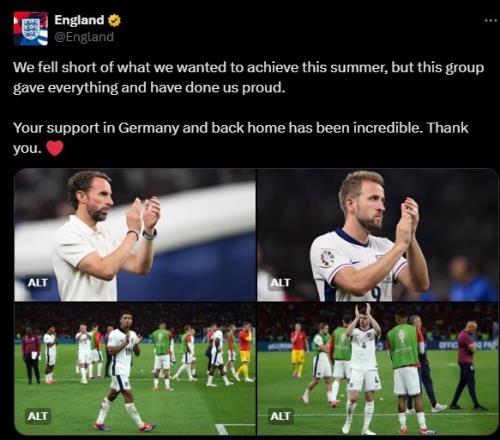Click the red heart emoji in the tweet
The width and height of the screenshot is (500, 440).
pyautogui.click(x=55, y=148)
